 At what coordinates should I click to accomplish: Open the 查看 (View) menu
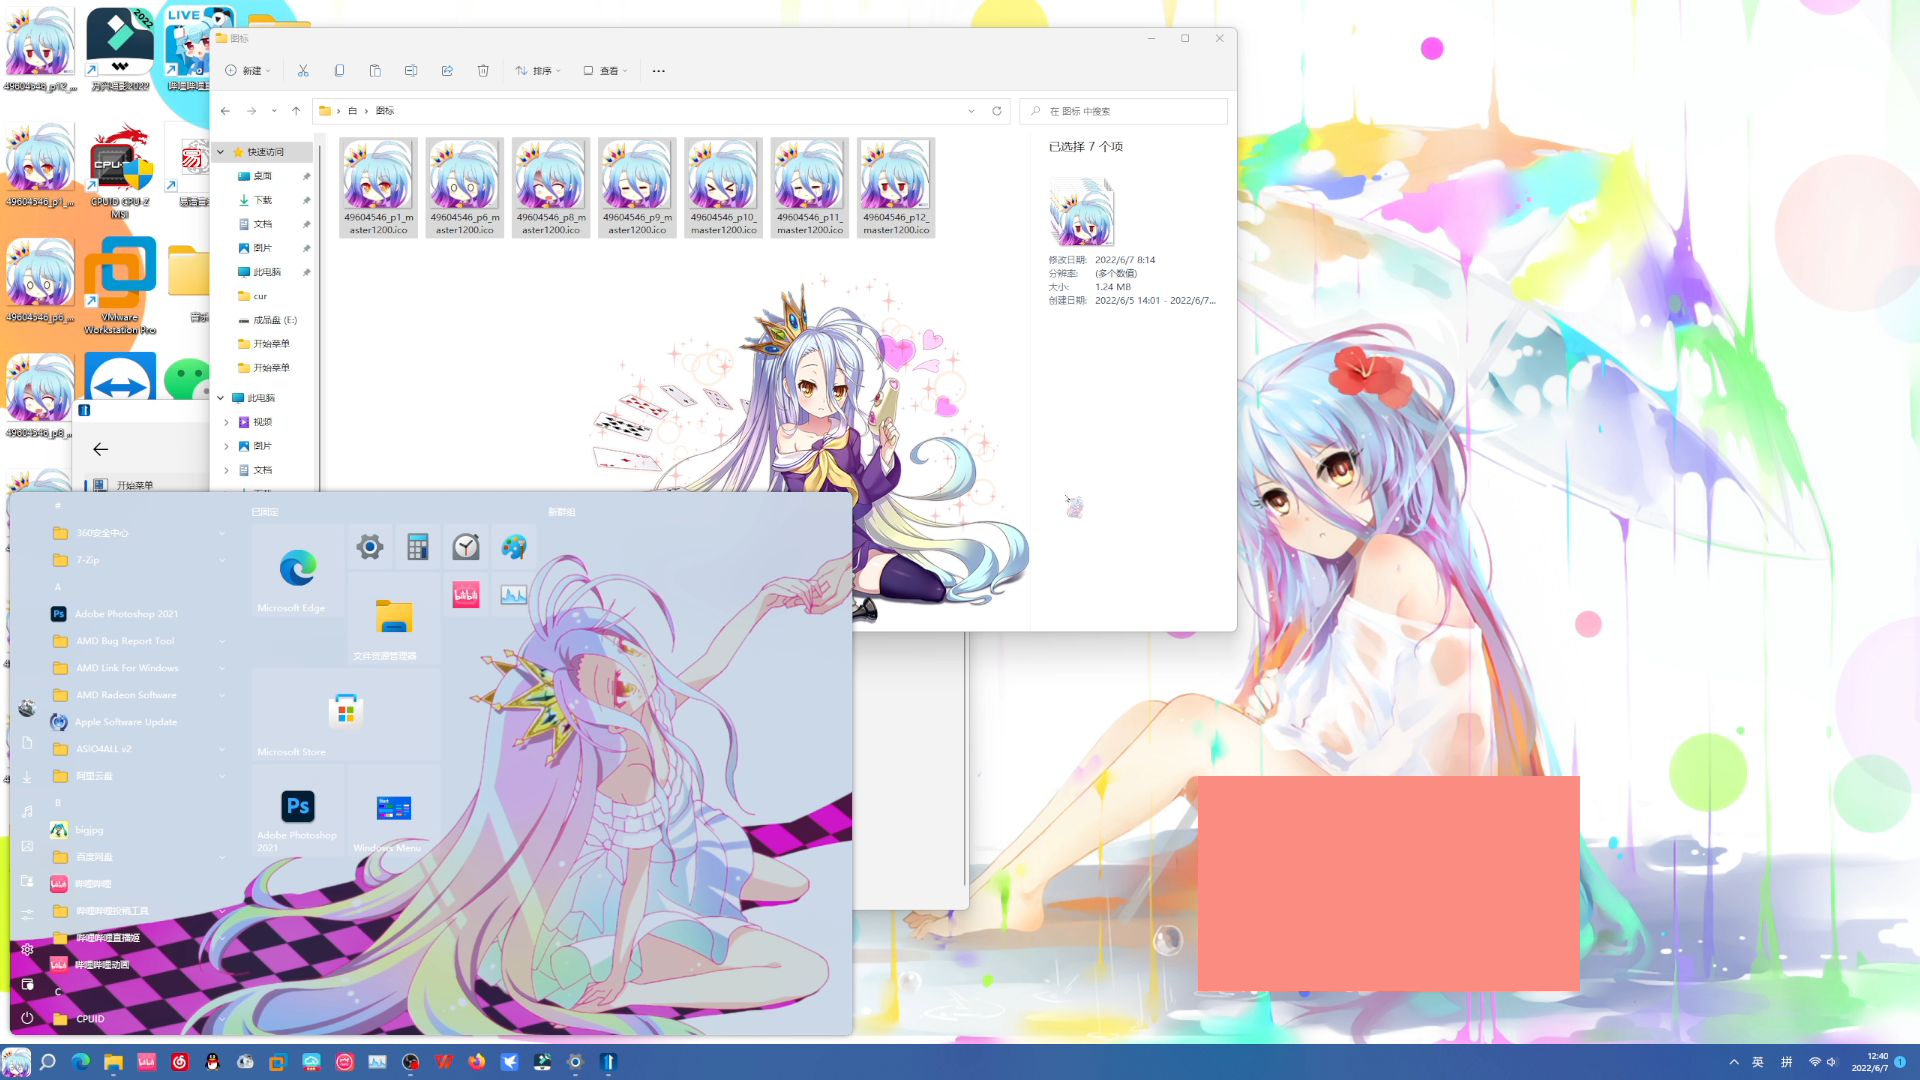tap(606, 71)
